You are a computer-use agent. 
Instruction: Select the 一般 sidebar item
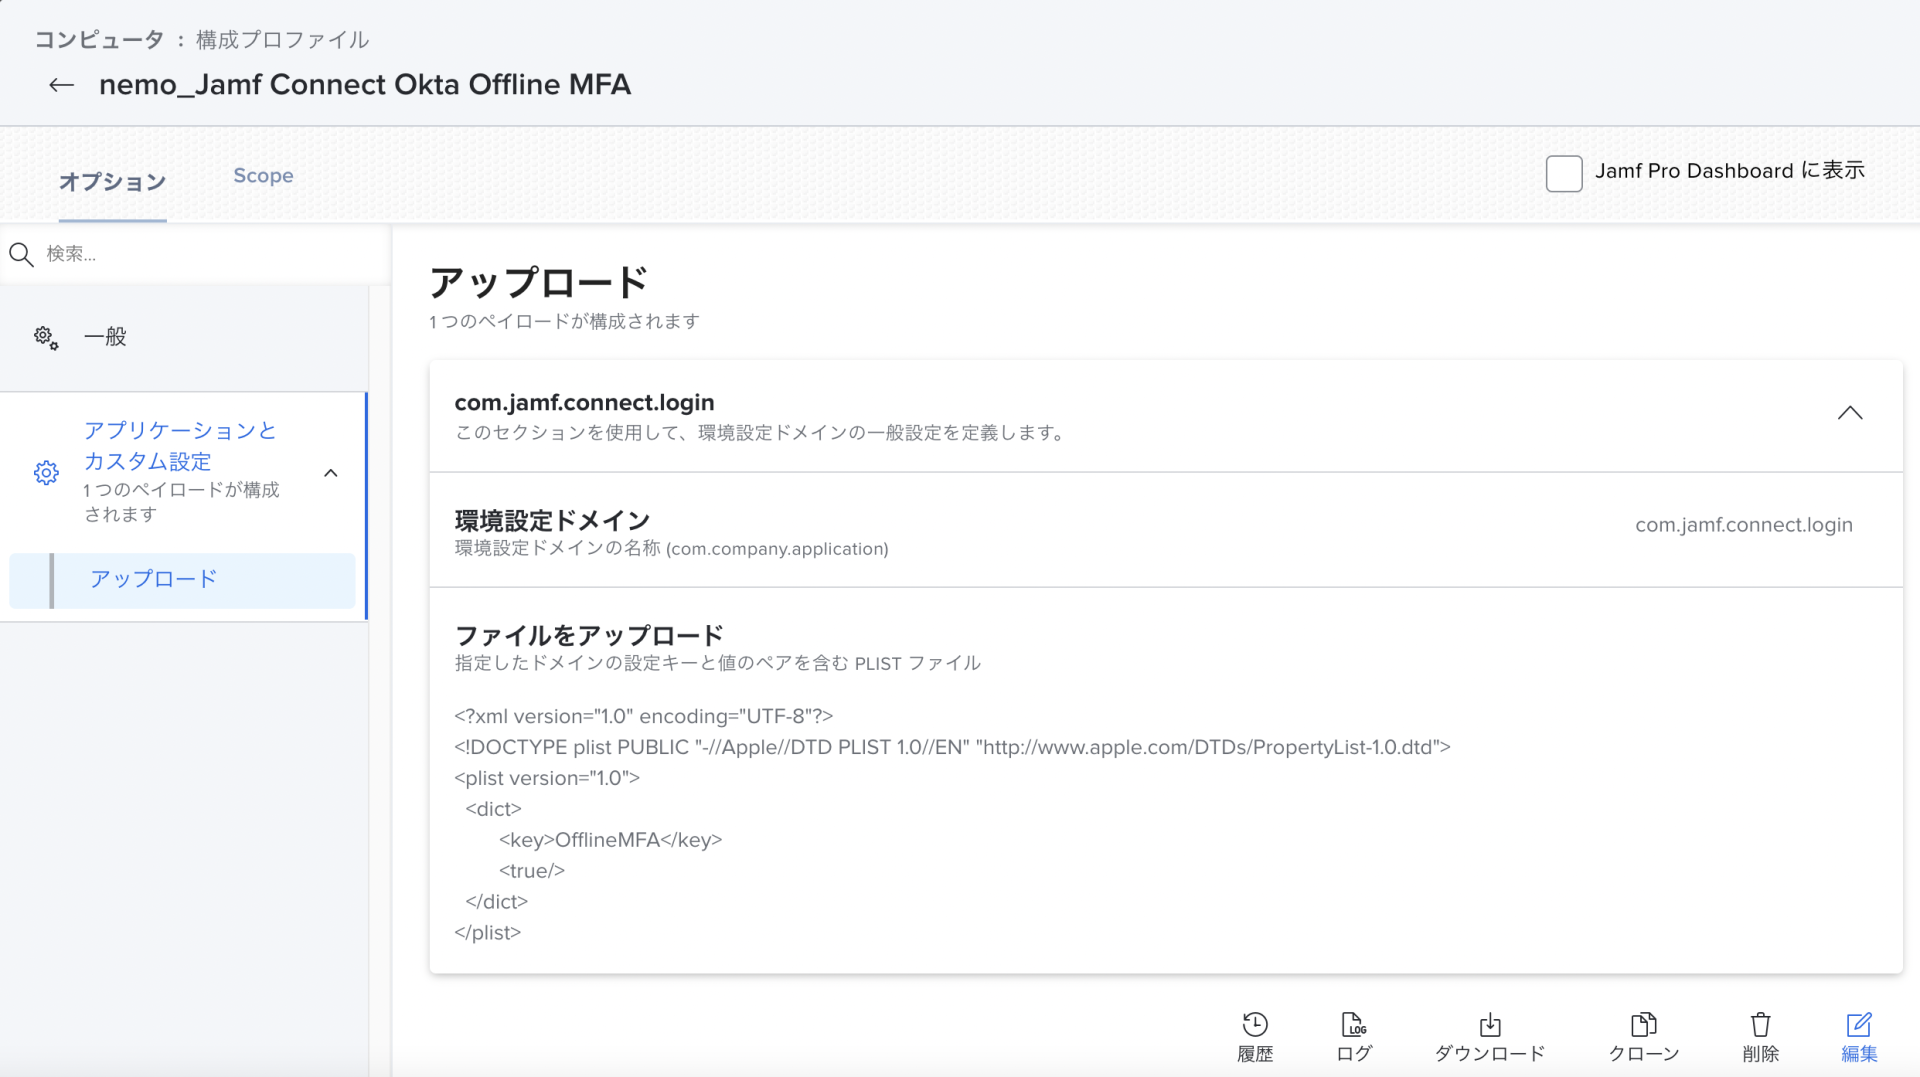click(x=105, y=337)
